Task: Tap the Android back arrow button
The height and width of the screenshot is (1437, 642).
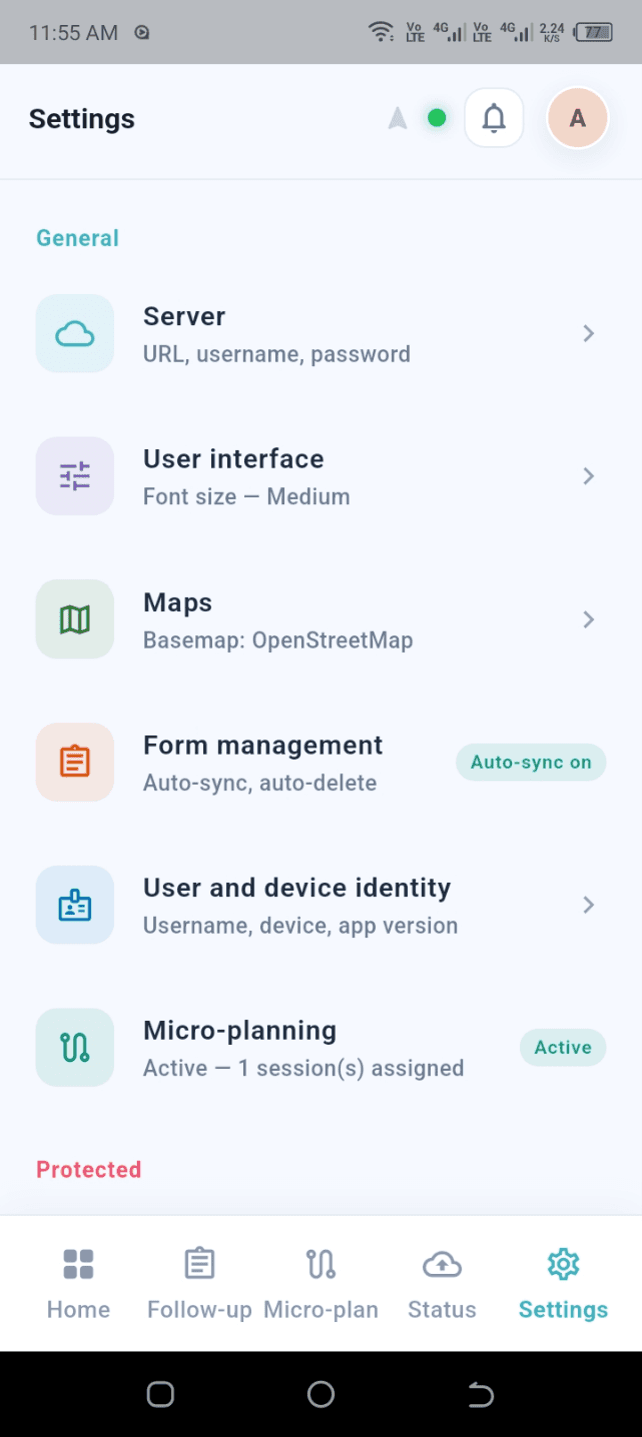Action: click(x=481, y=1394)
